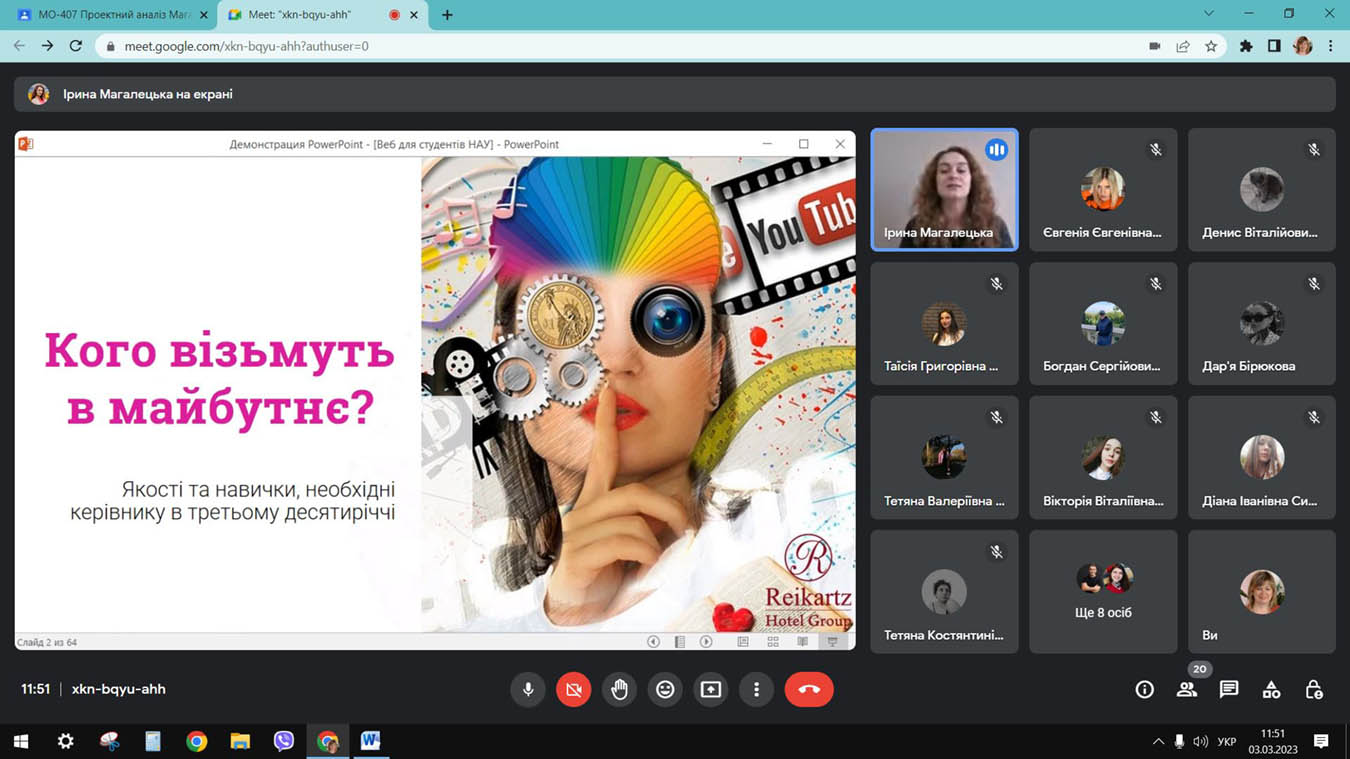Leave the call with red hang-up button
The width and height of the screenshot is (1350, 759).
tap(809, 689)
